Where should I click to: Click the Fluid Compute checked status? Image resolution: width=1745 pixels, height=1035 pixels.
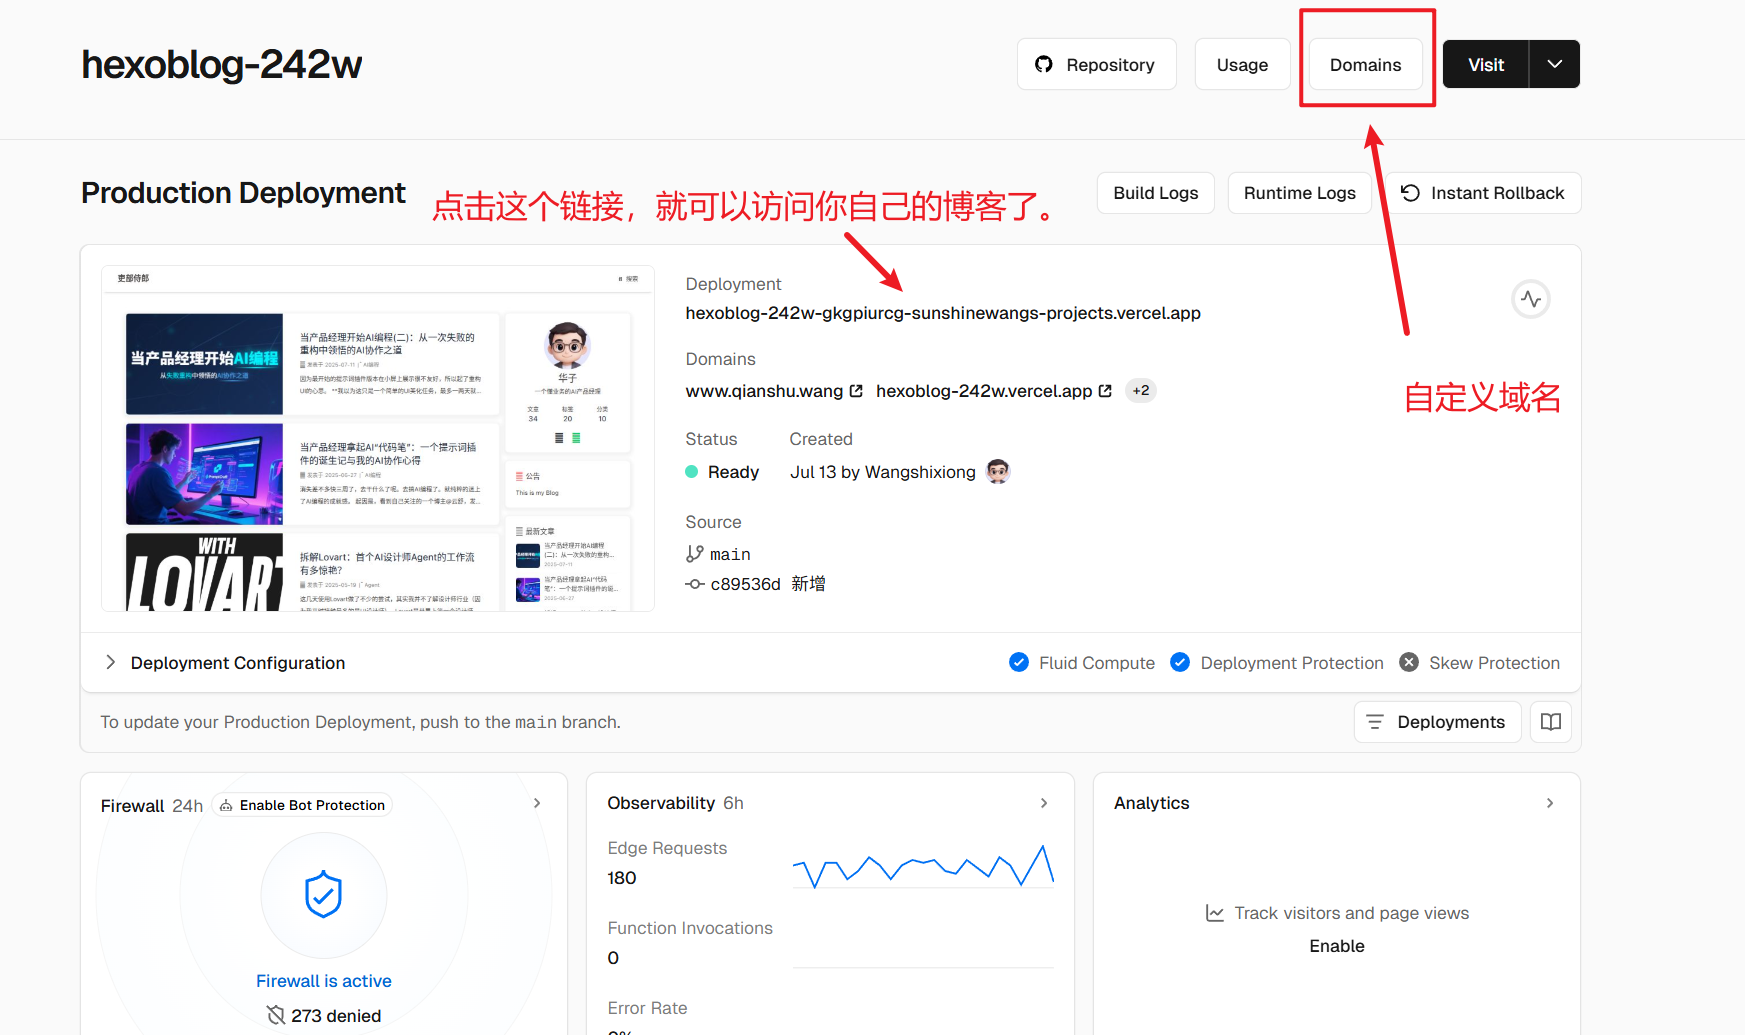(x=1082, y=663)
